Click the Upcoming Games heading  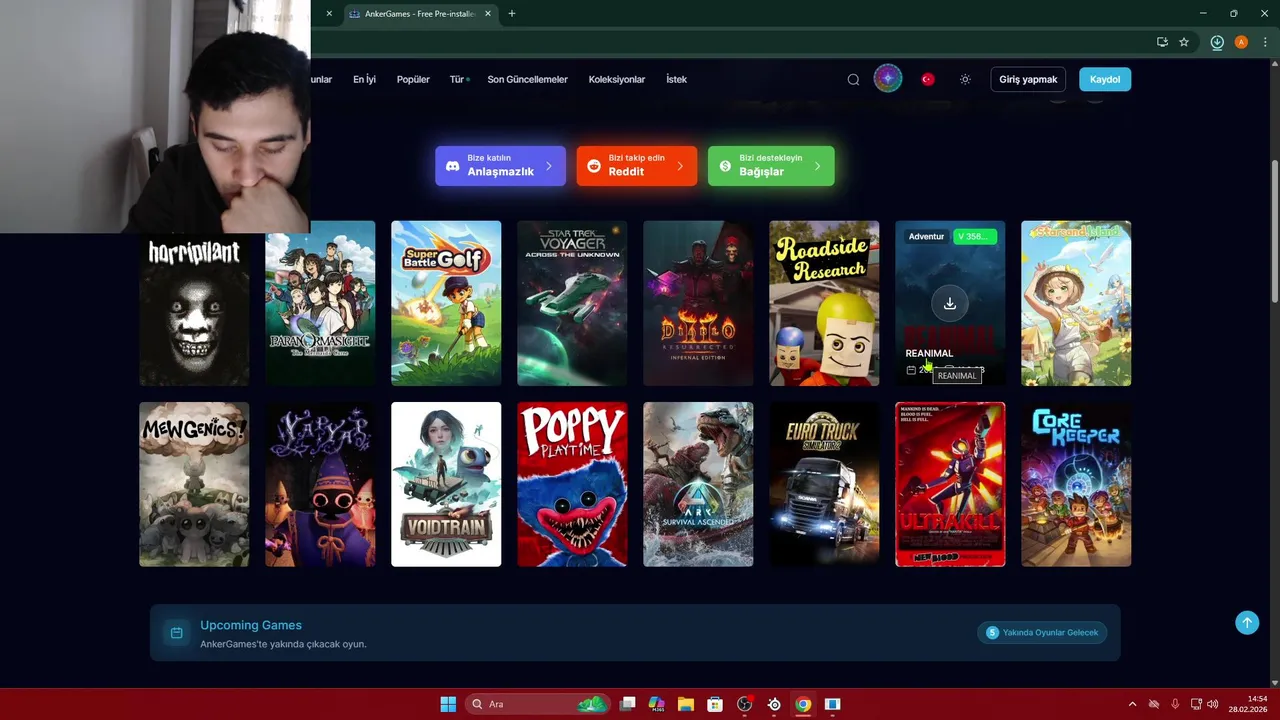(251, 625)
